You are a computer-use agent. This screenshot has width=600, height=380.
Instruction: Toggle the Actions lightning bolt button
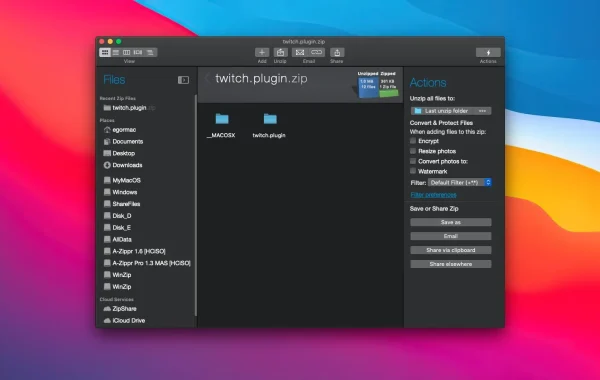pyautogui.click(x=488, y=52)
